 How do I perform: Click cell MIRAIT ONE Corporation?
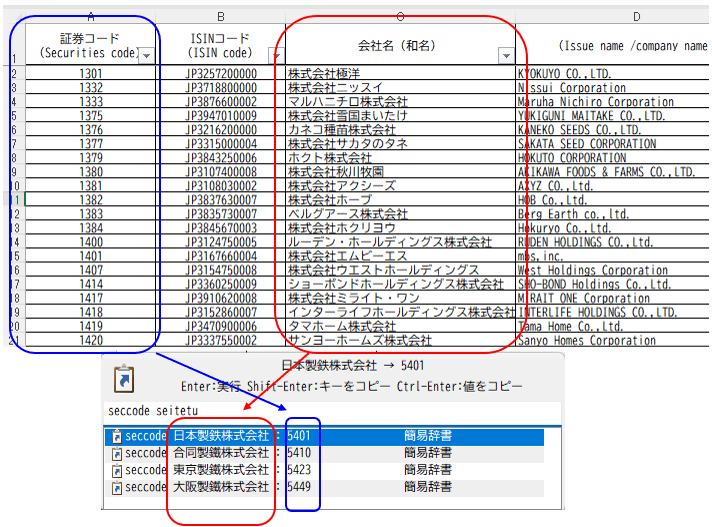point(613,298)
